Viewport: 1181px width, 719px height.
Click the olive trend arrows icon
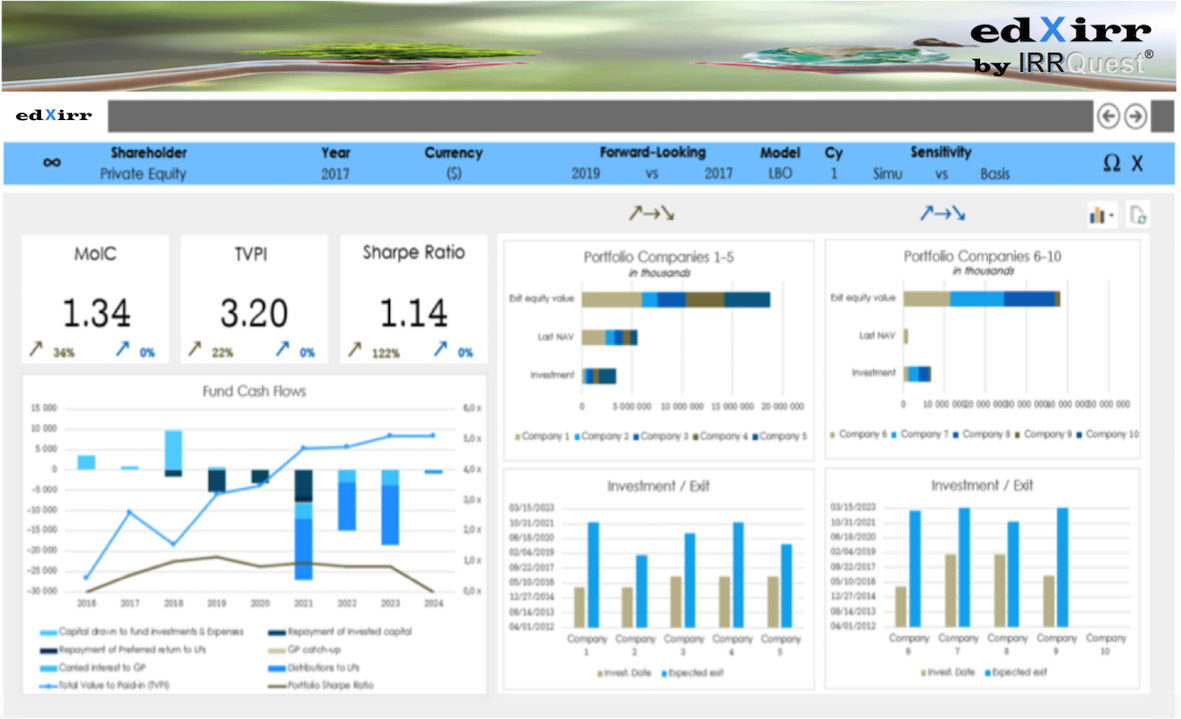coord(650,213)
